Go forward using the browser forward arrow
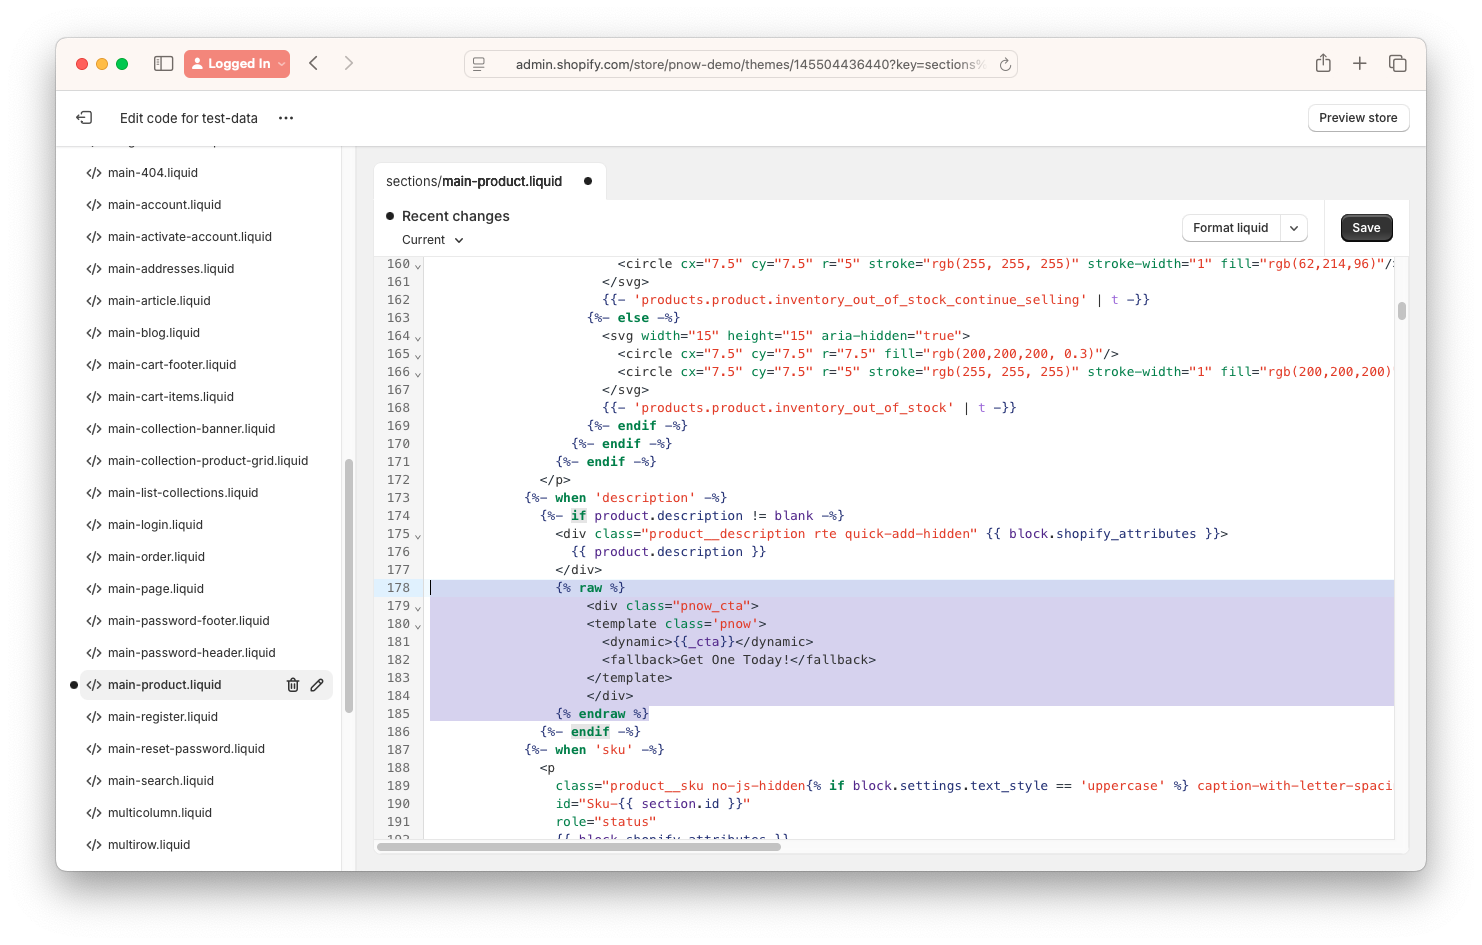Image resolution: width=1482 pixels, height=945 pixels. point(348,63)
